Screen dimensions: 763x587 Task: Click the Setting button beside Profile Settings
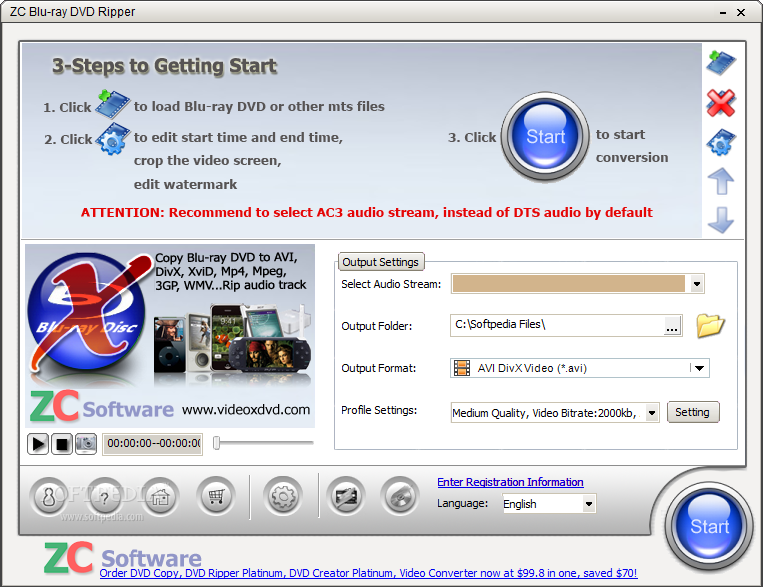coord(692,412)
